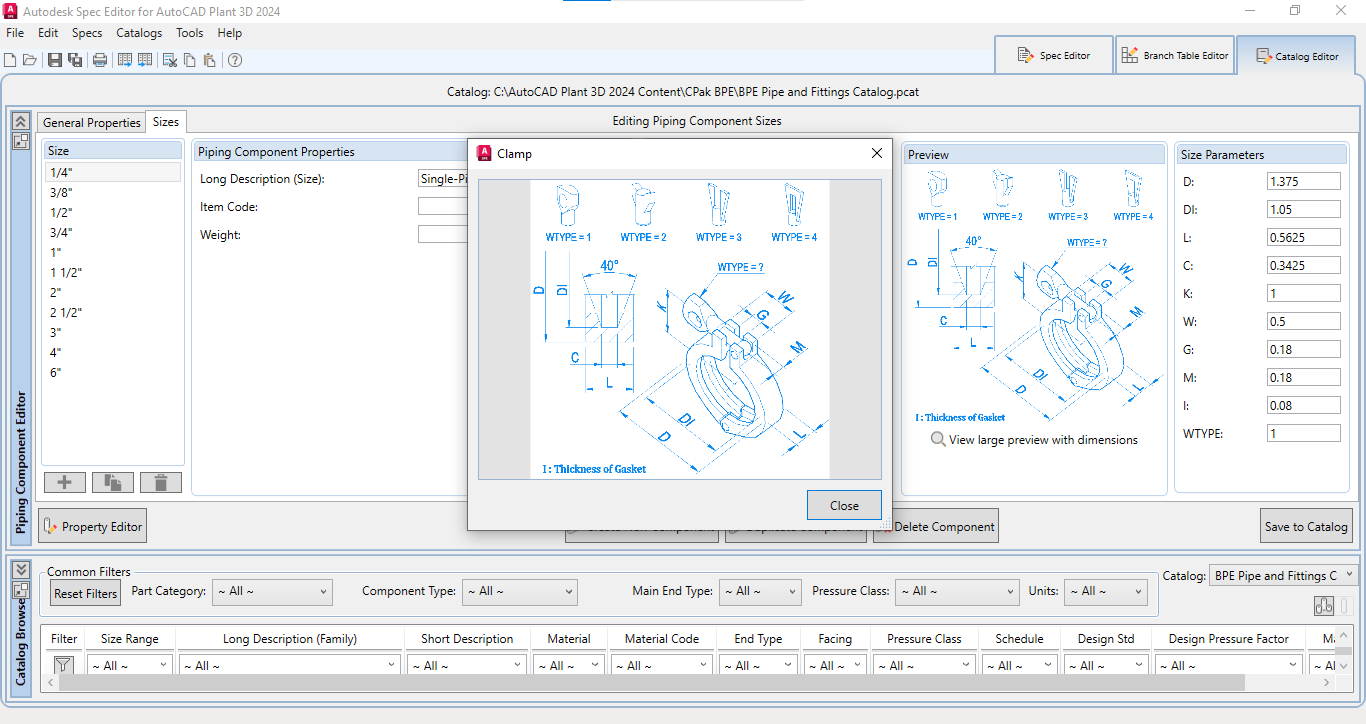Viewport: 1366px width, 724px height.
Task: Switch to the Spec Editor tab
Action: (1054, 55)
